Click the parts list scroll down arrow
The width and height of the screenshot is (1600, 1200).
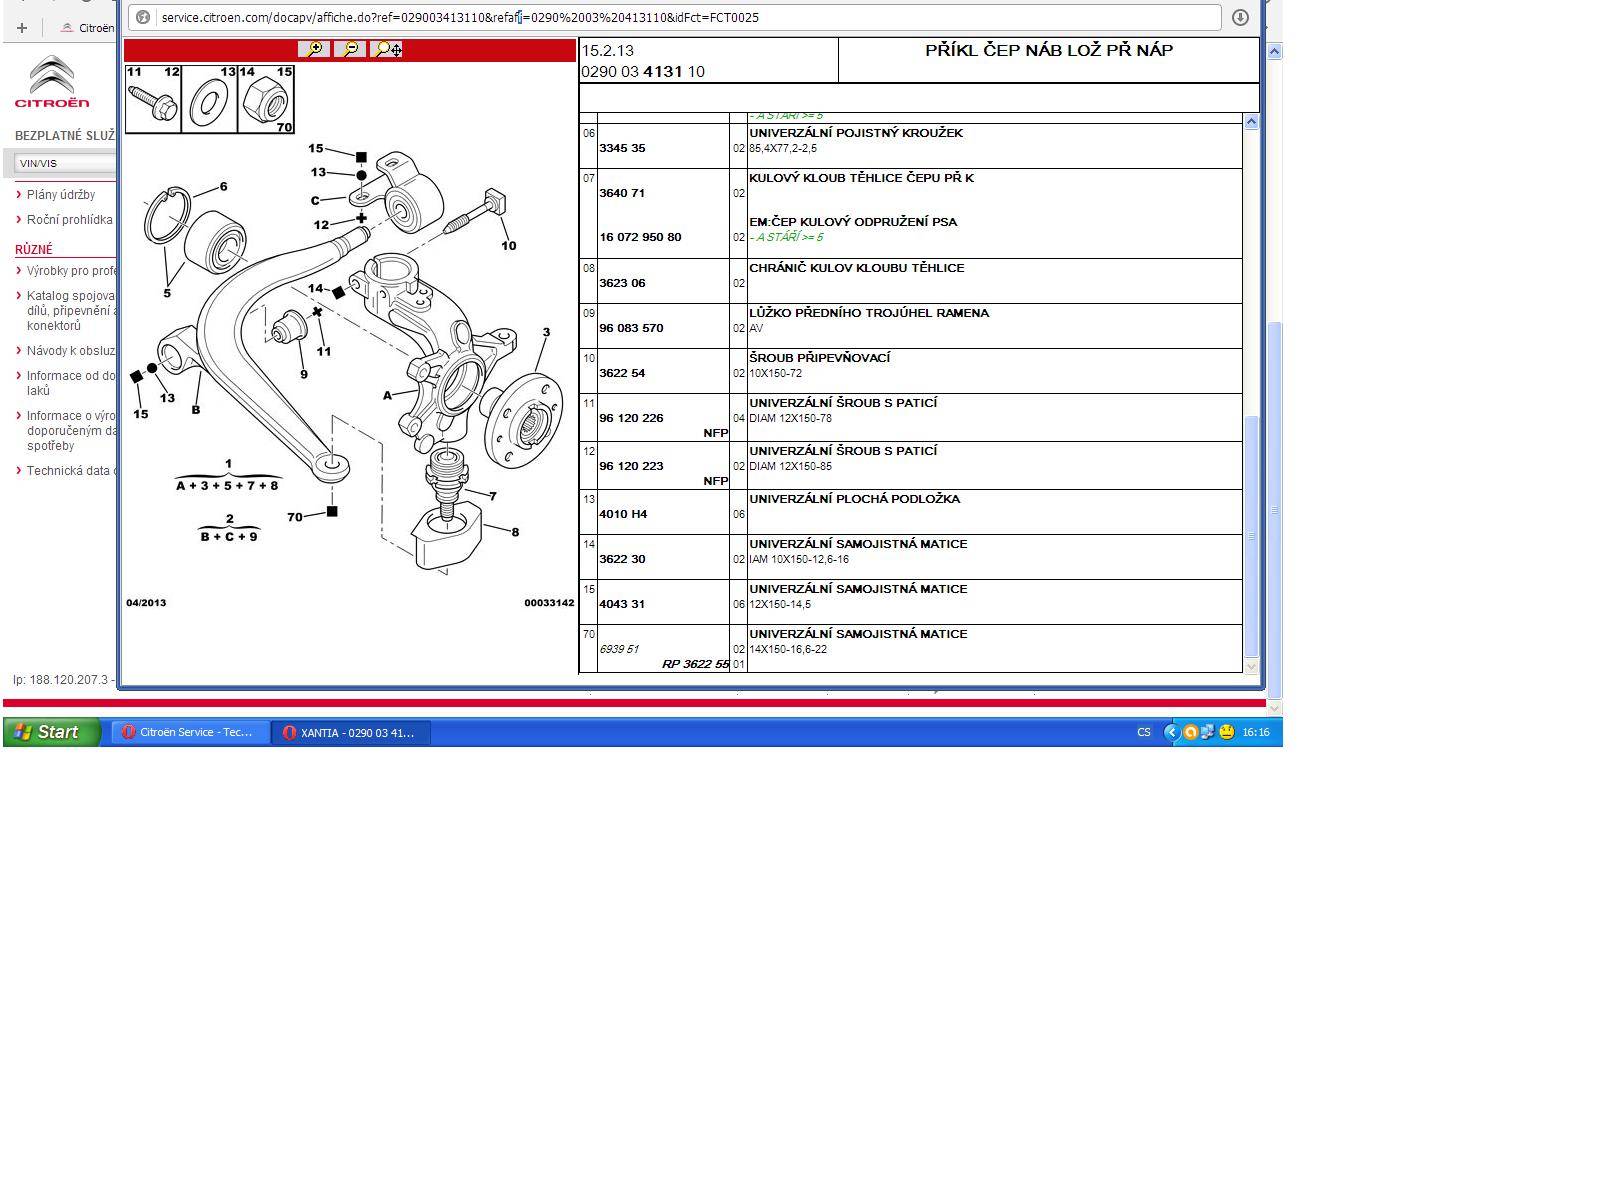pos(1251,666)
